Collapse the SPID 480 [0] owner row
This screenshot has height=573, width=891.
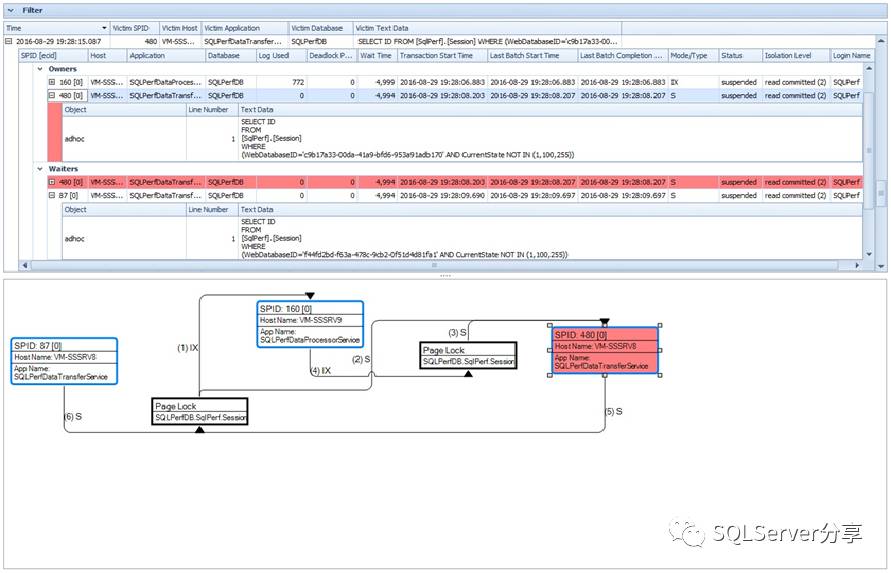click(x=52, y=96)
